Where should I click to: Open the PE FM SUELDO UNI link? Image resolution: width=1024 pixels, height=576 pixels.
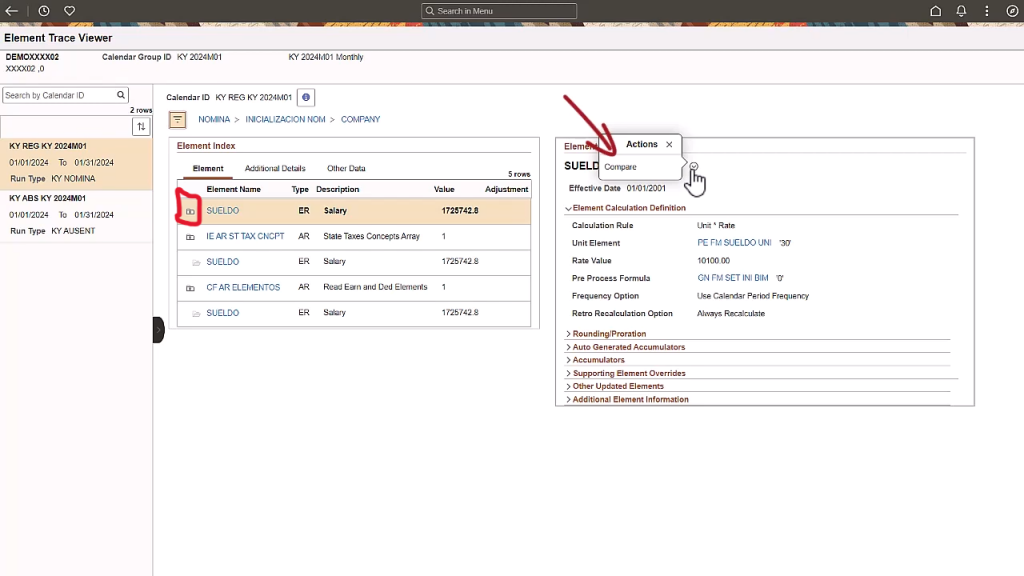[x=735, y=242]
